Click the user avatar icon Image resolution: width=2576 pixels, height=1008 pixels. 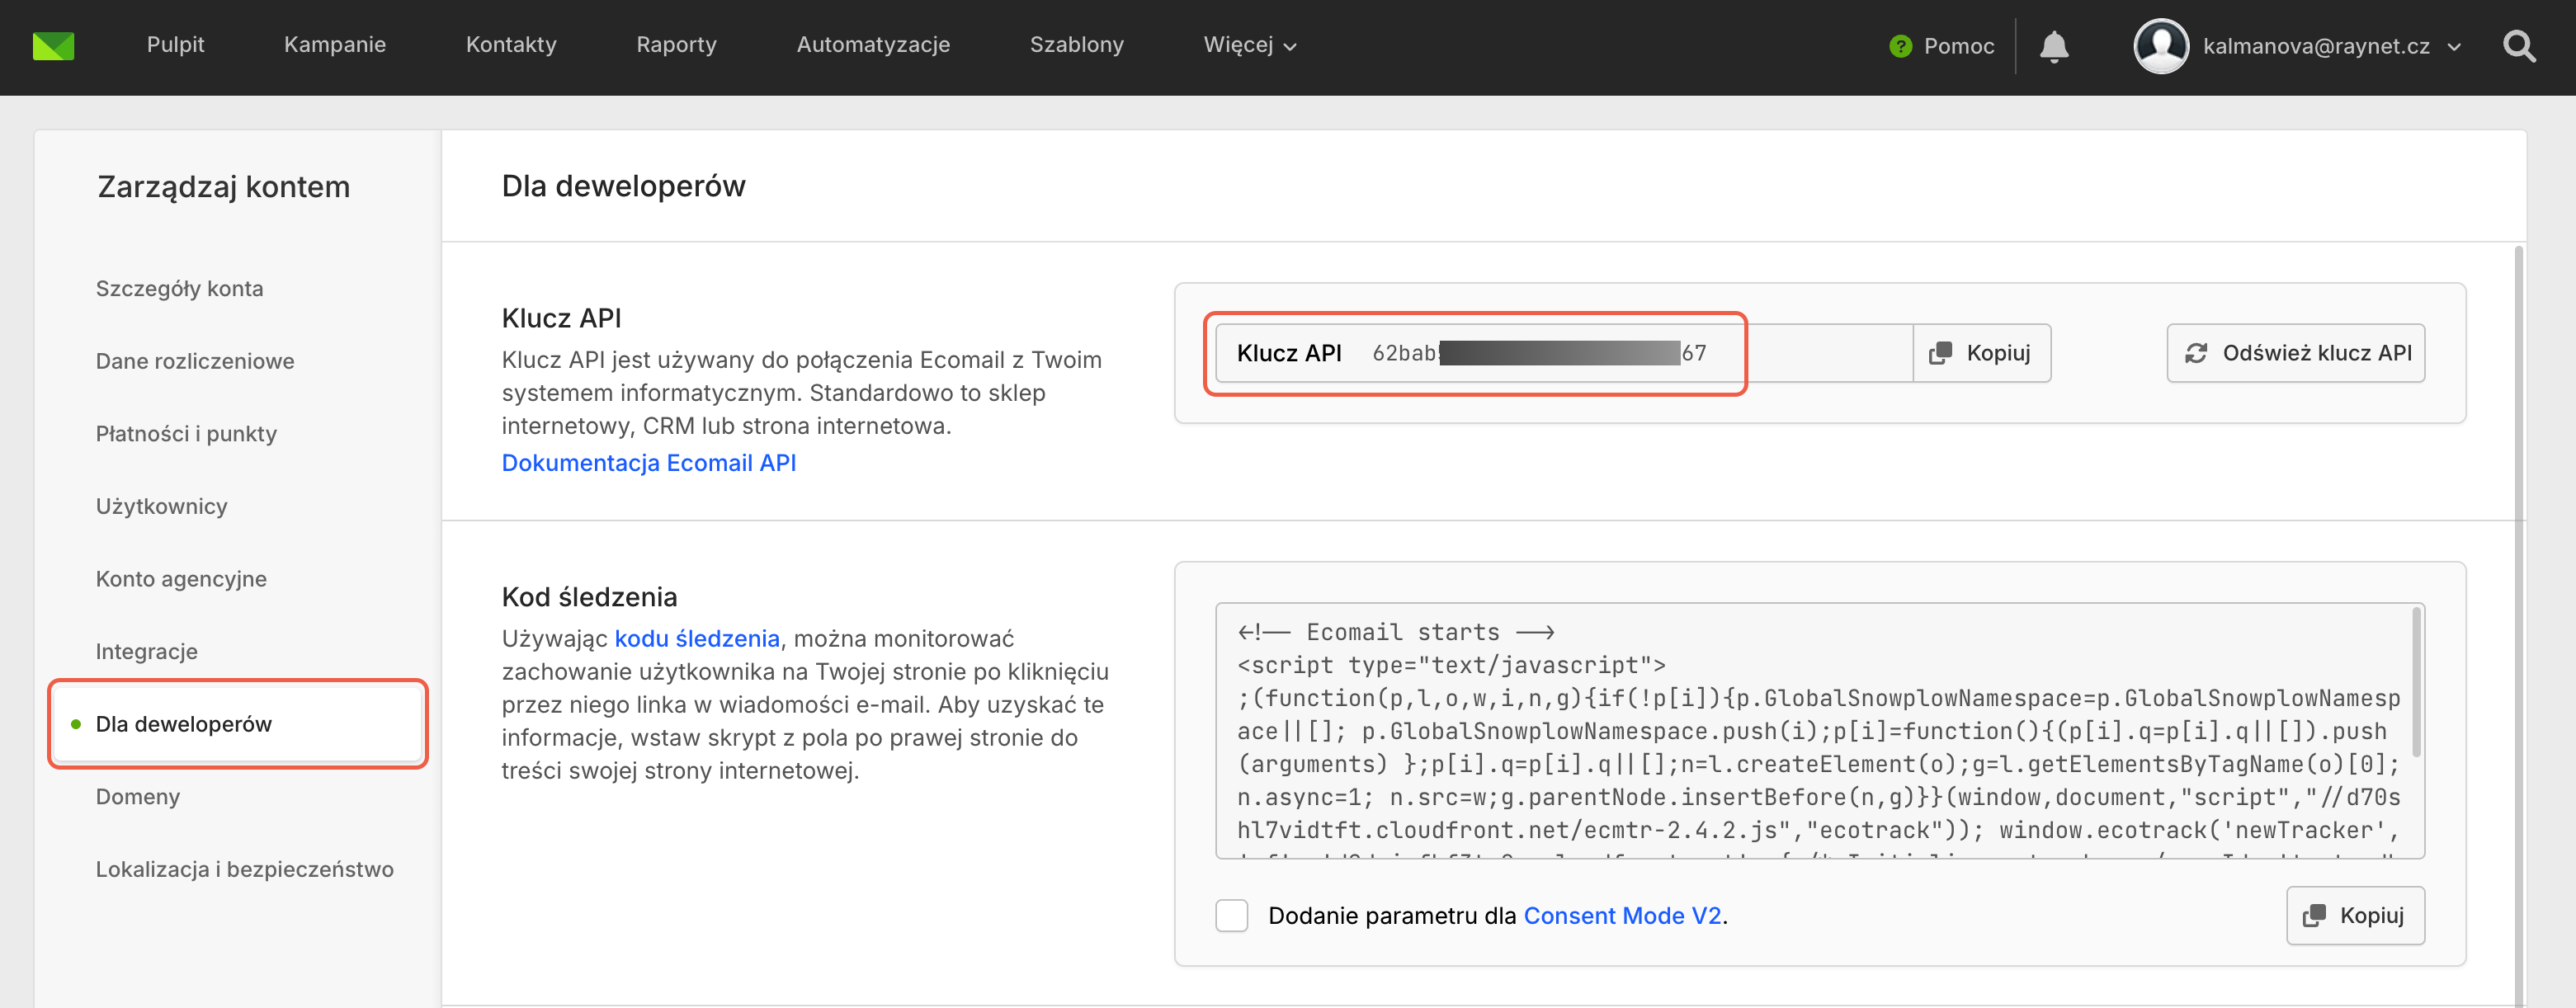click(x=2161, y=46)
